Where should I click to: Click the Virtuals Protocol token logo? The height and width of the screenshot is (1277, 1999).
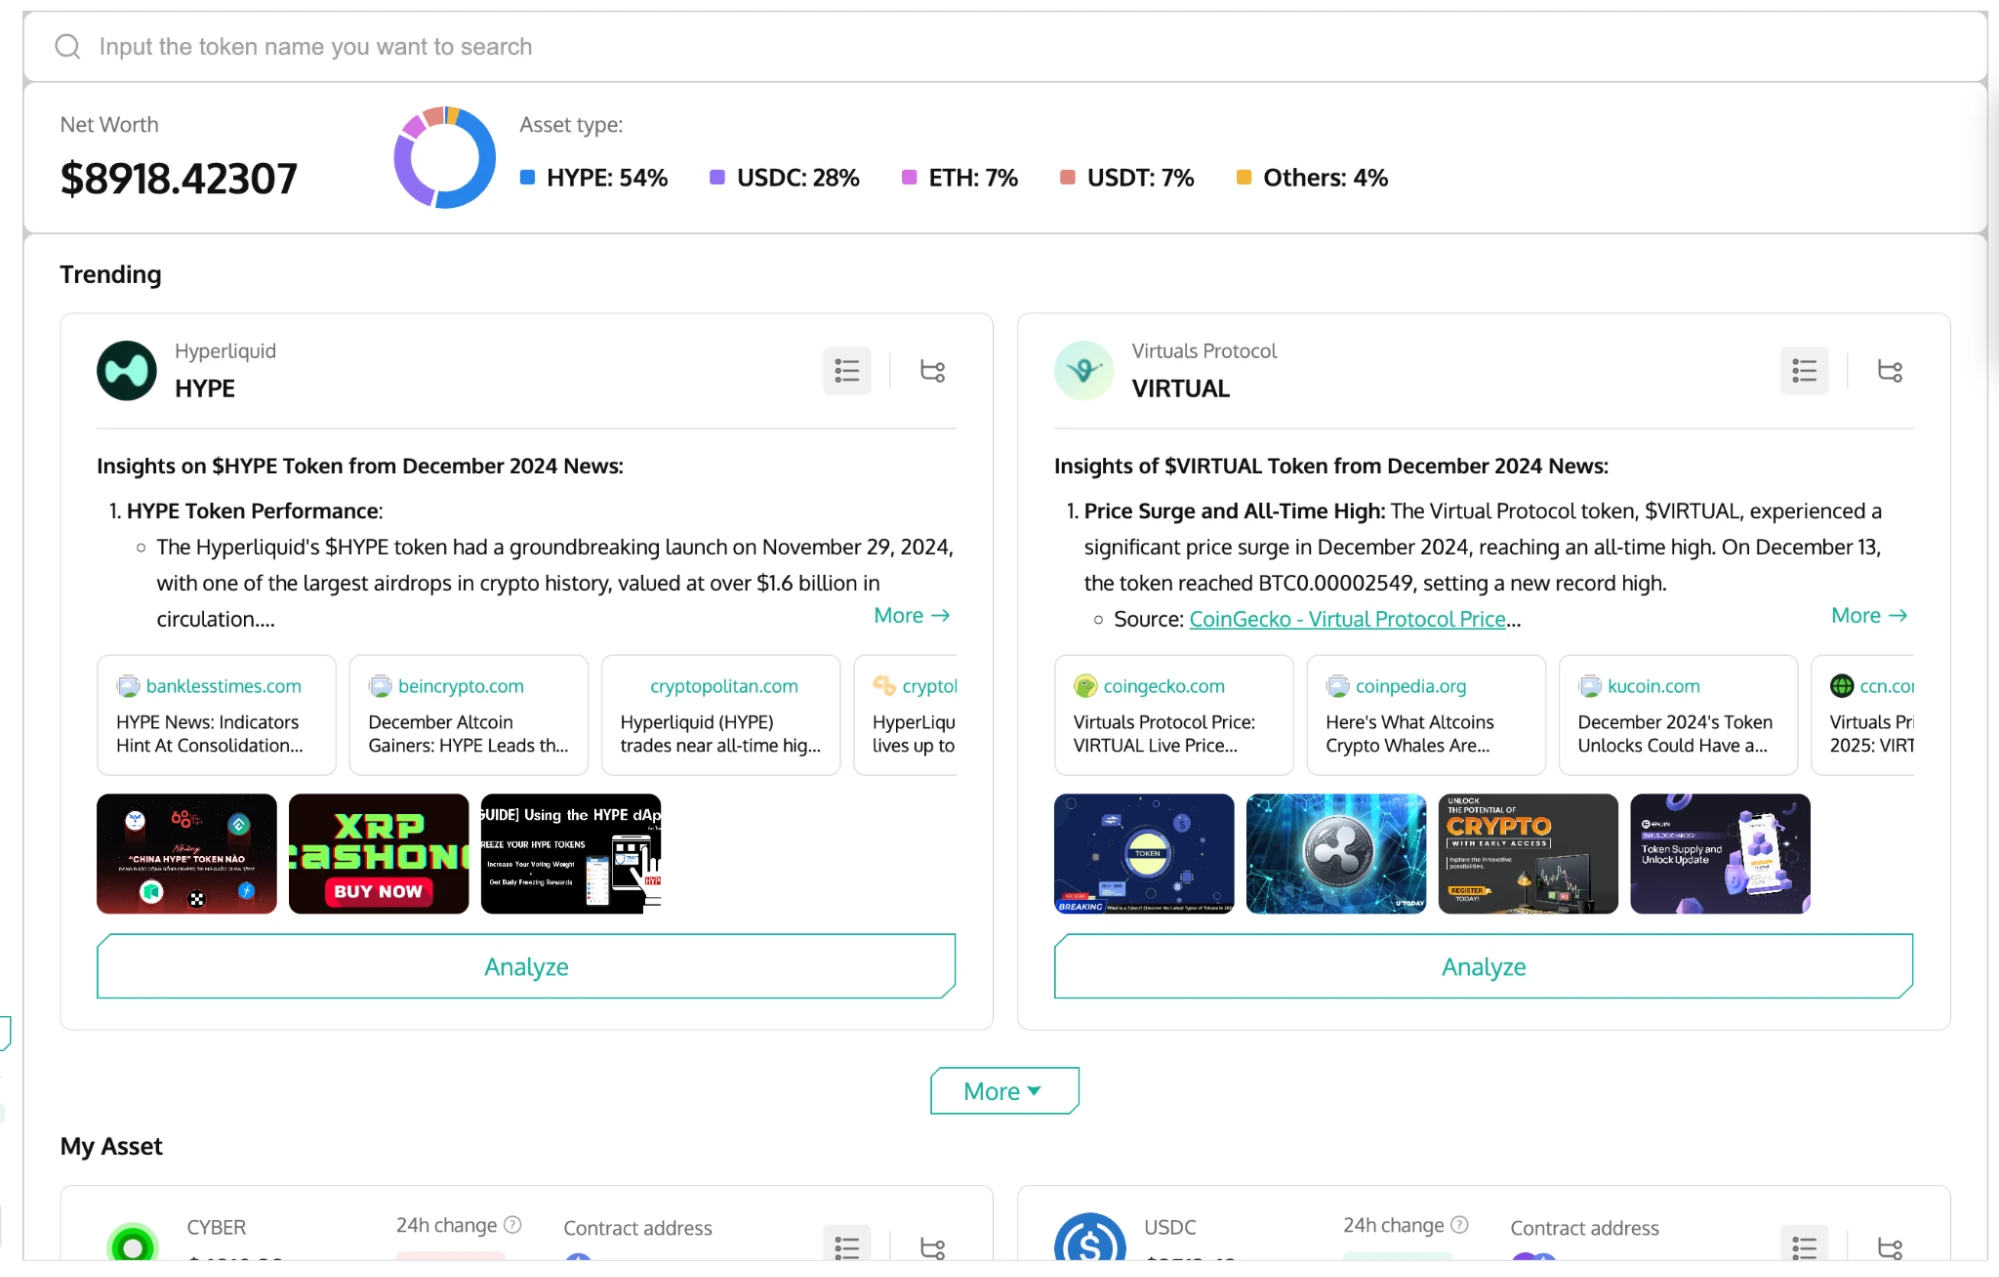click(1083, 370)
